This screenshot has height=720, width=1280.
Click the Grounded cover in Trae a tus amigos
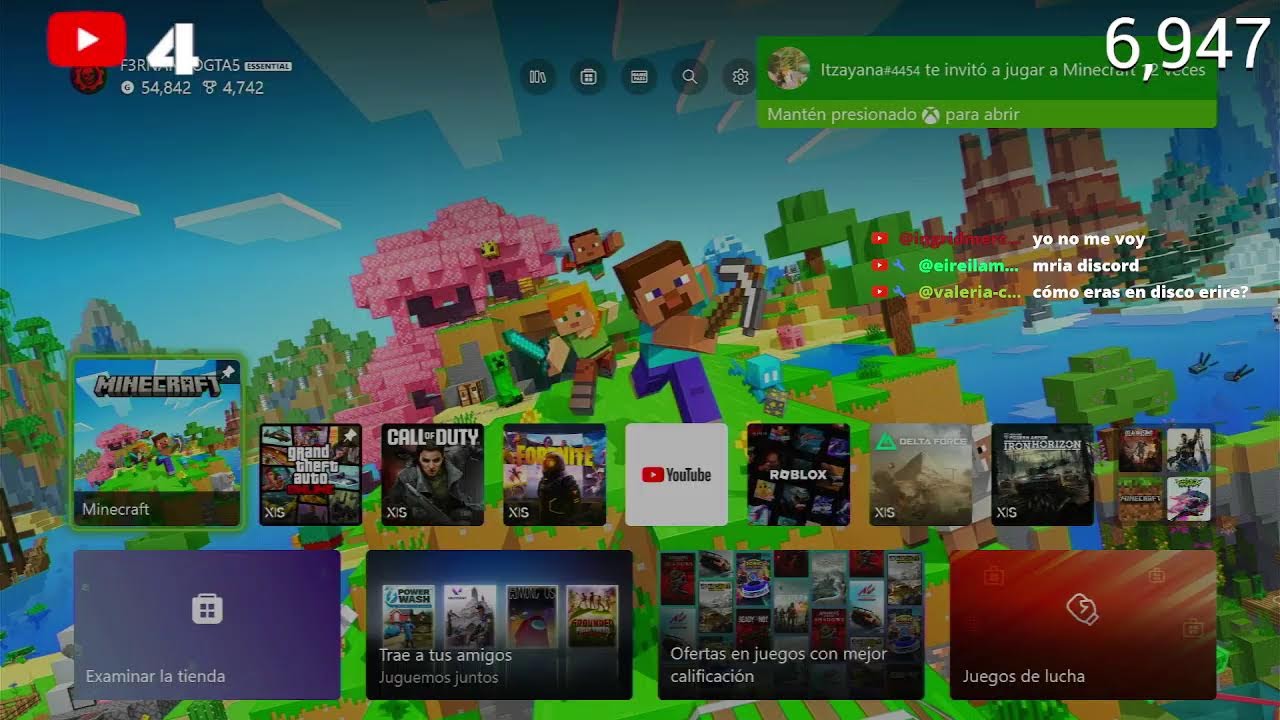click(x=592, y=616)
